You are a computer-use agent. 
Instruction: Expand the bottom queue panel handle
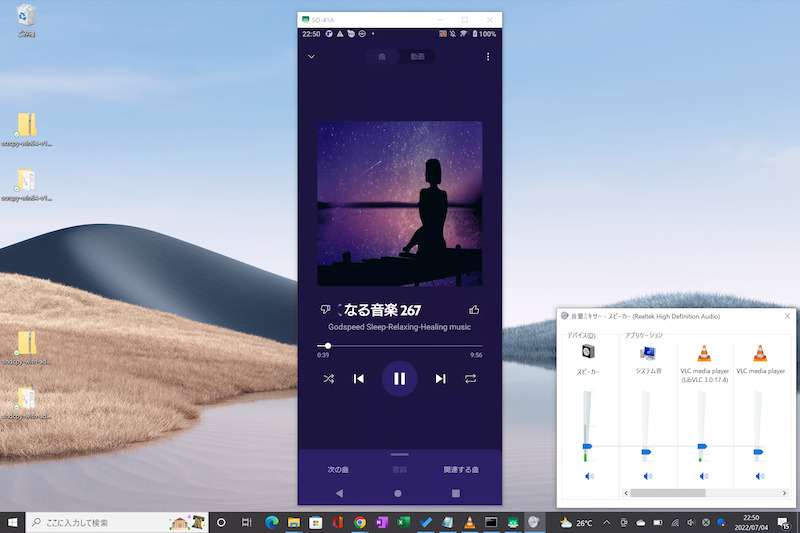click(x=399, y=455)
